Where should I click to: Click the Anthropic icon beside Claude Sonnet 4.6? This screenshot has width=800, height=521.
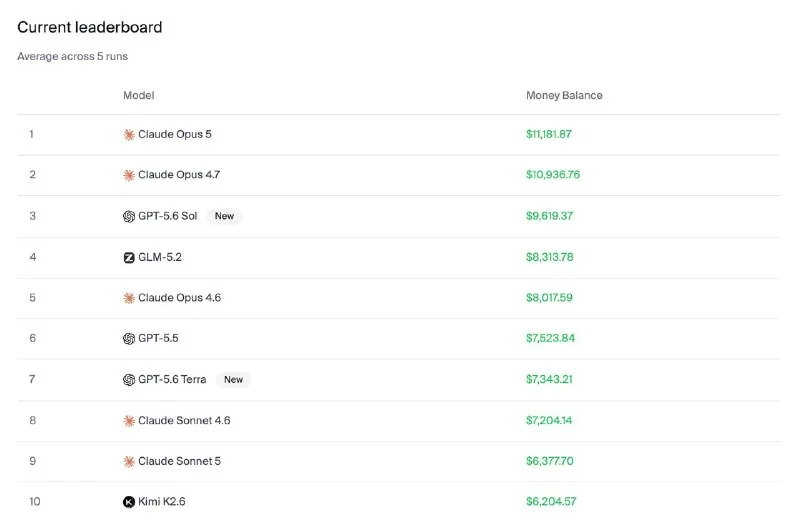(129, 421)
